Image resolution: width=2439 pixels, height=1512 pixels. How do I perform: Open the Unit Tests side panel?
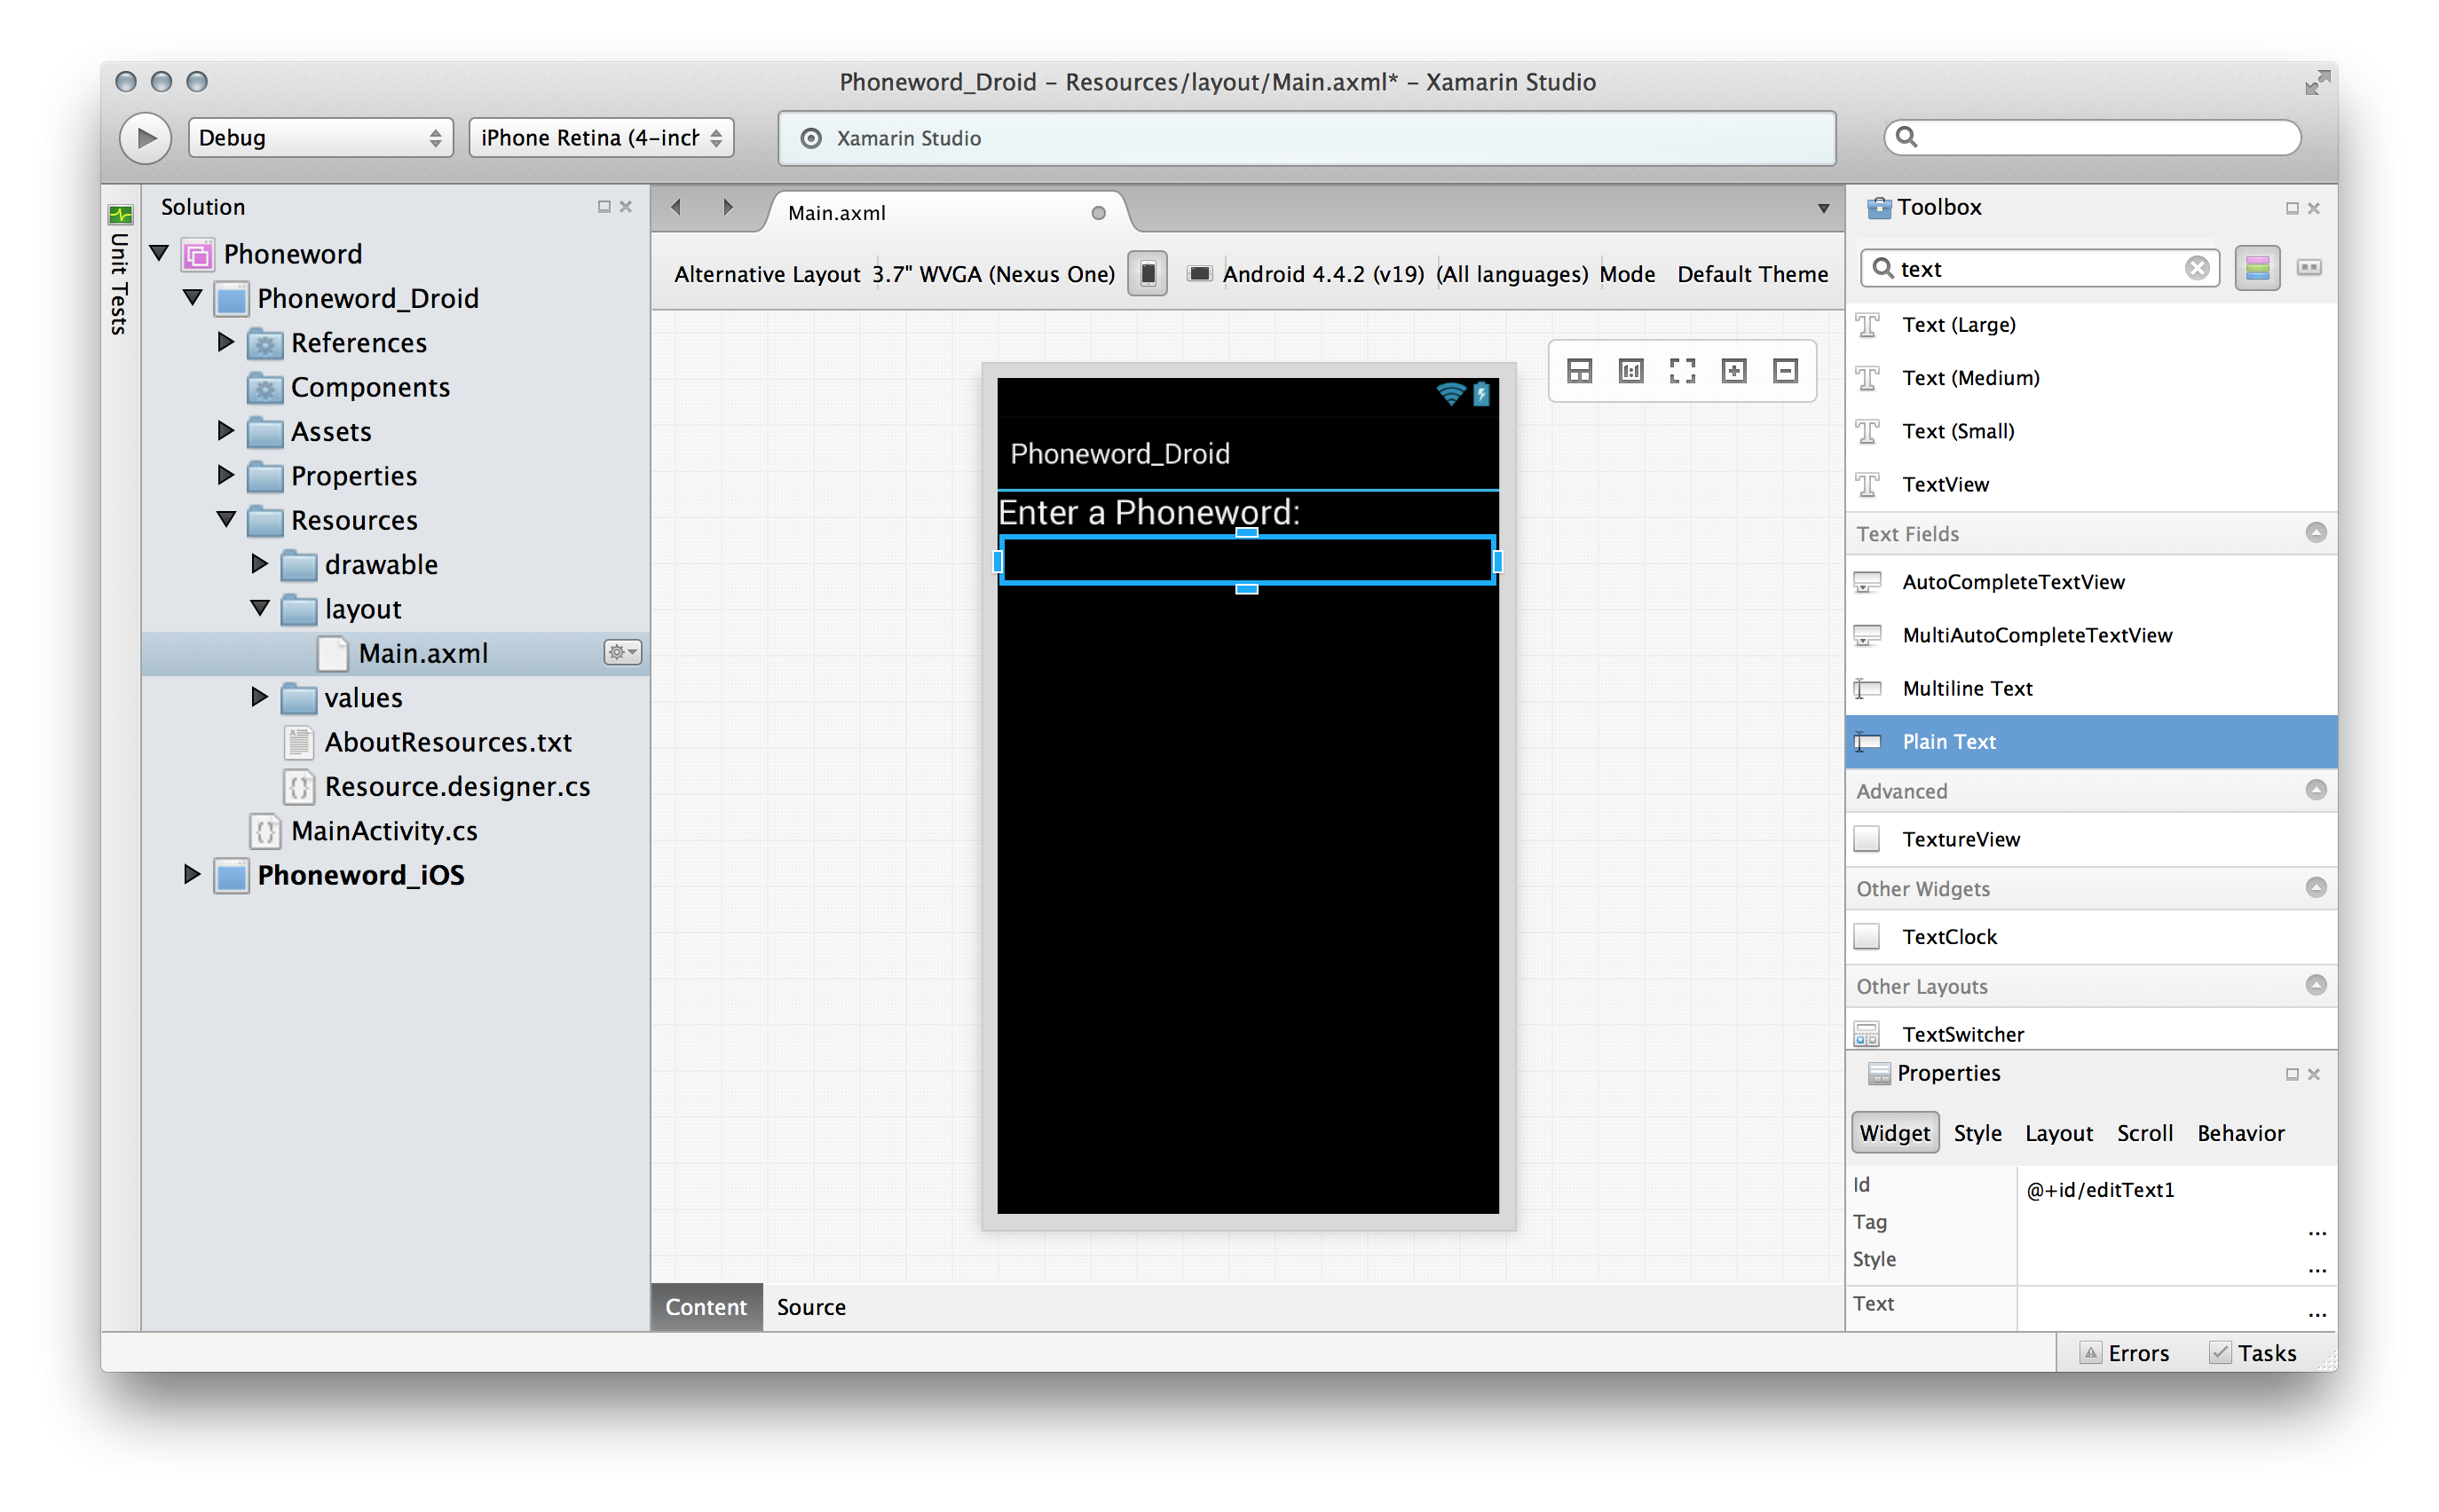pos(120,270)
